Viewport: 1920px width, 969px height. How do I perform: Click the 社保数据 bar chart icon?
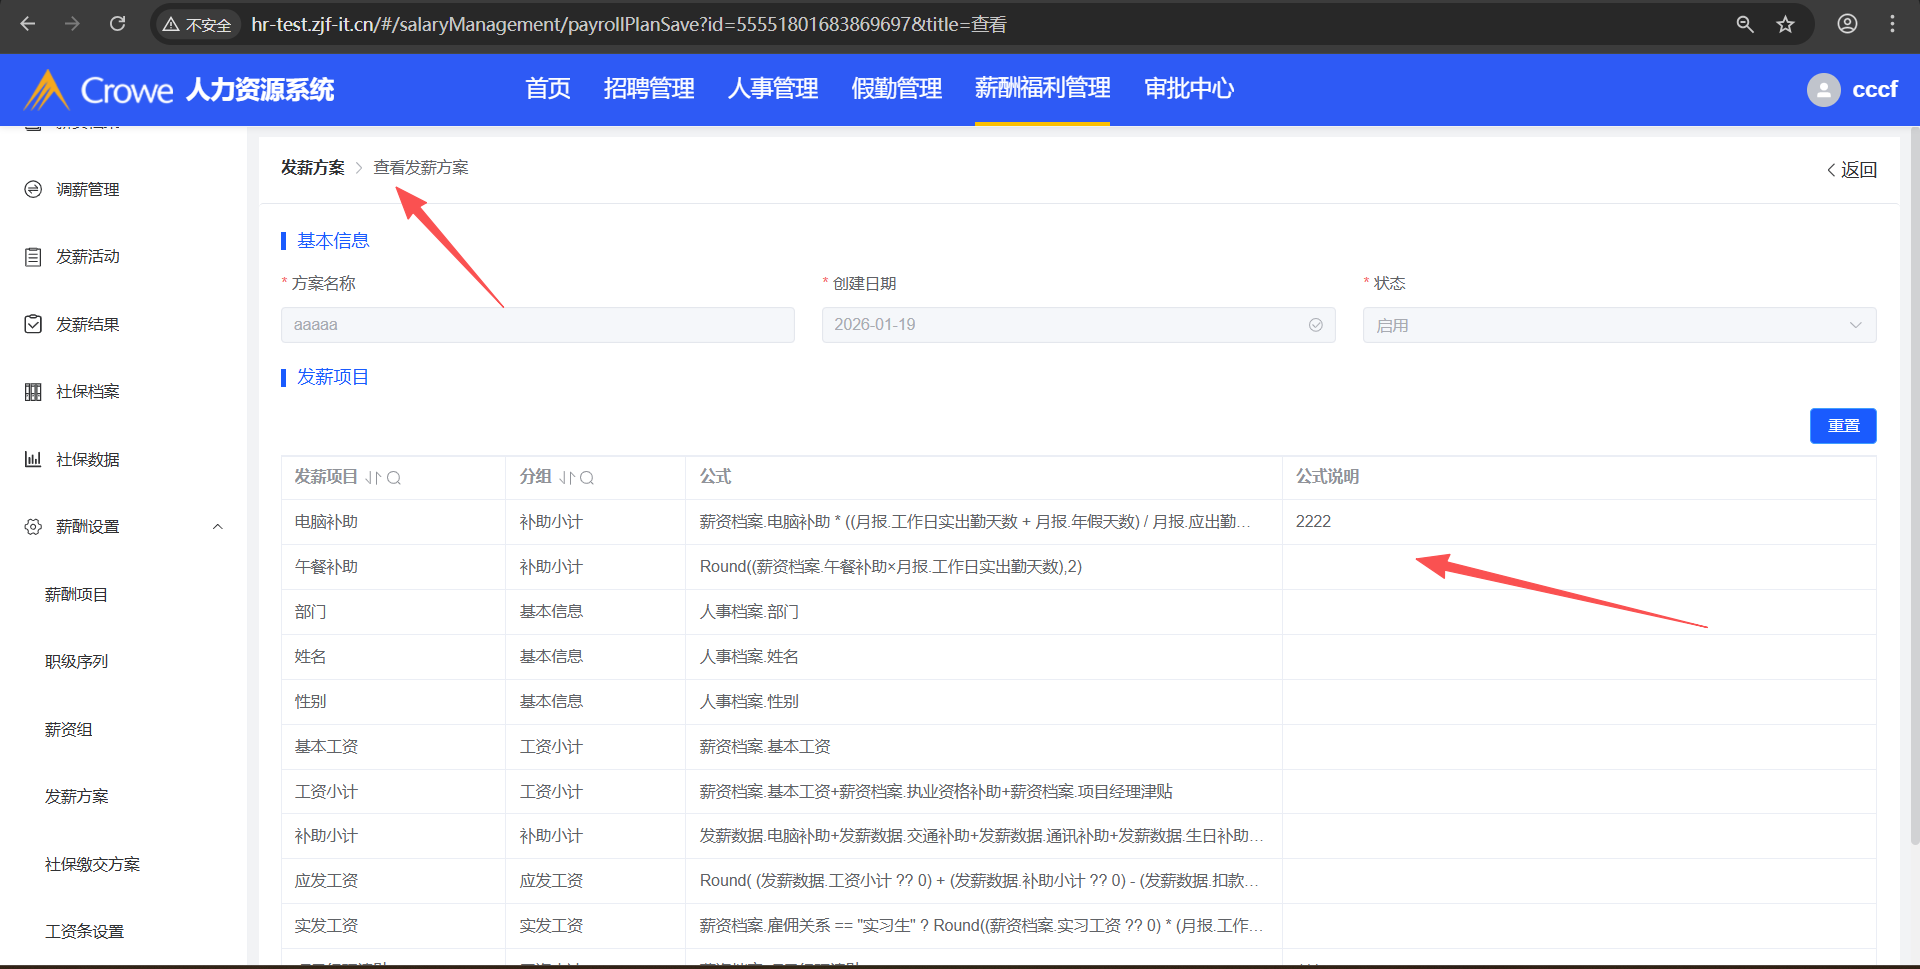pyautogui.click(x=33, y=459)
